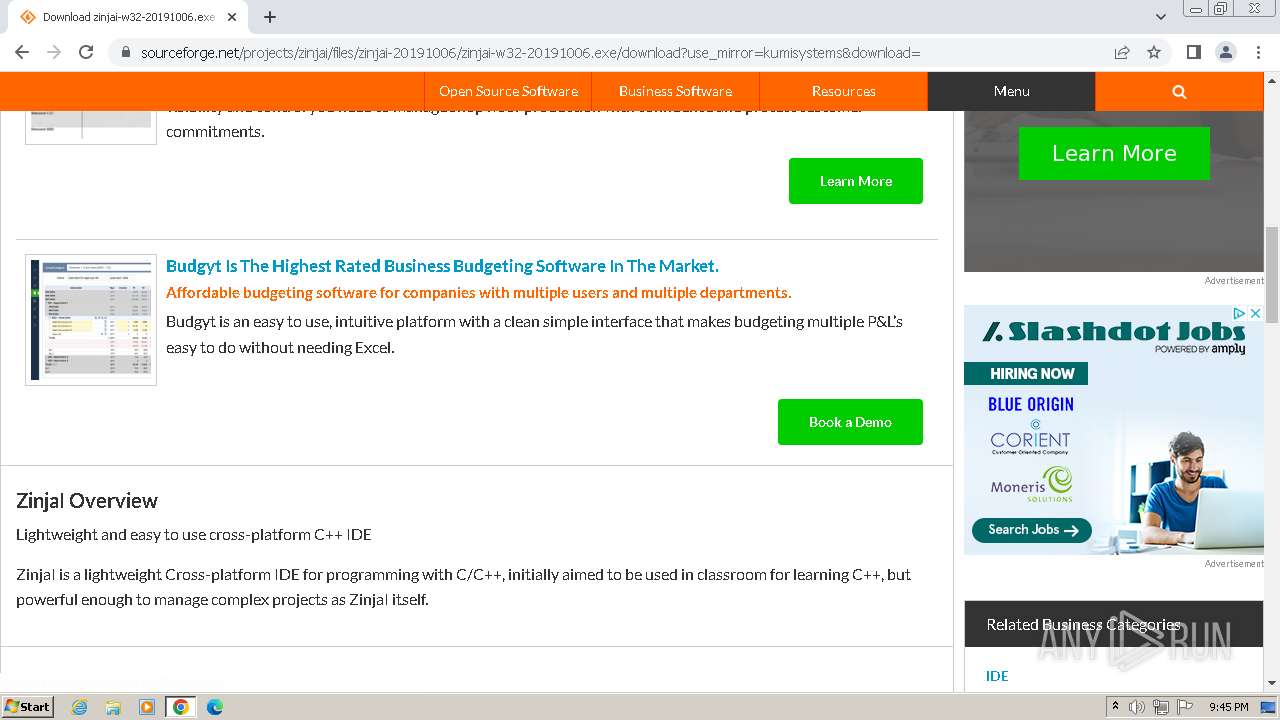View site information via the lock icon
Image resolution: width=1280 pixels, height=720 pixels.
tap(125, 52)
